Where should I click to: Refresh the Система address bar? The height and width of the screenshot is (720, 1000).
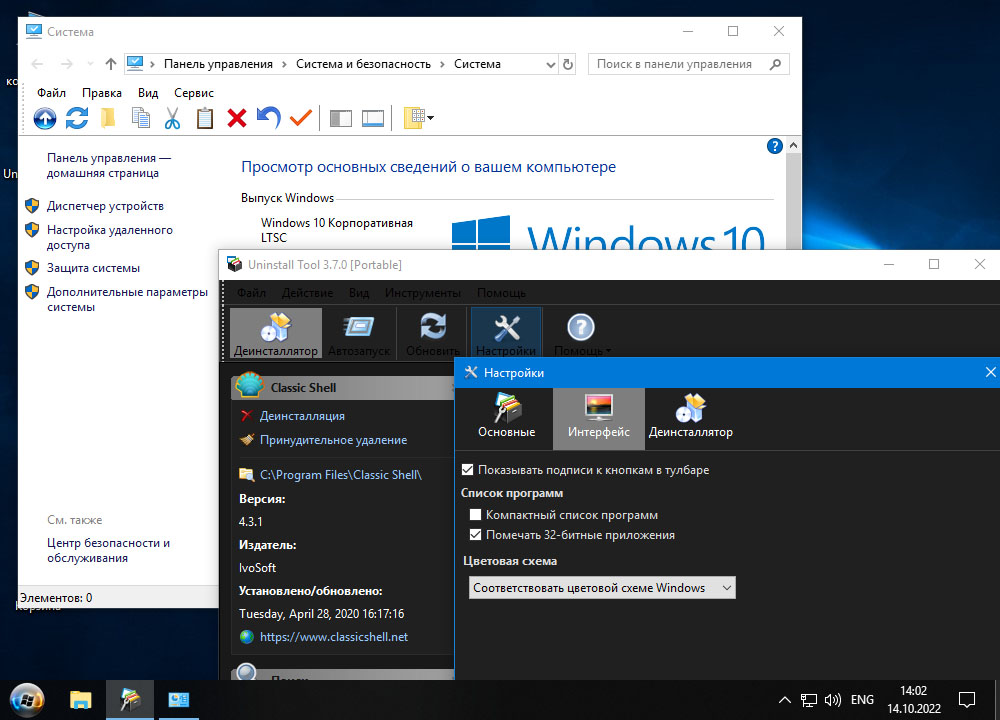pos(568,64)
